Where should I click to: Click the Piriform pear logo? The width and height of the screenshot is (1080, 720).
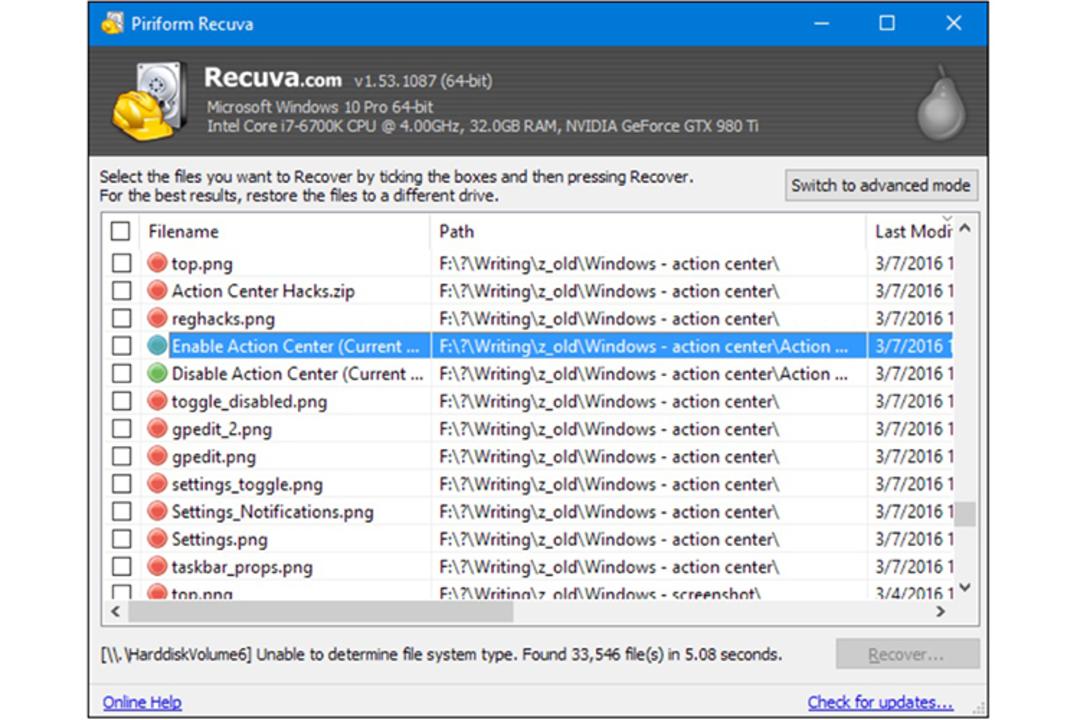[x=942, y=103]
